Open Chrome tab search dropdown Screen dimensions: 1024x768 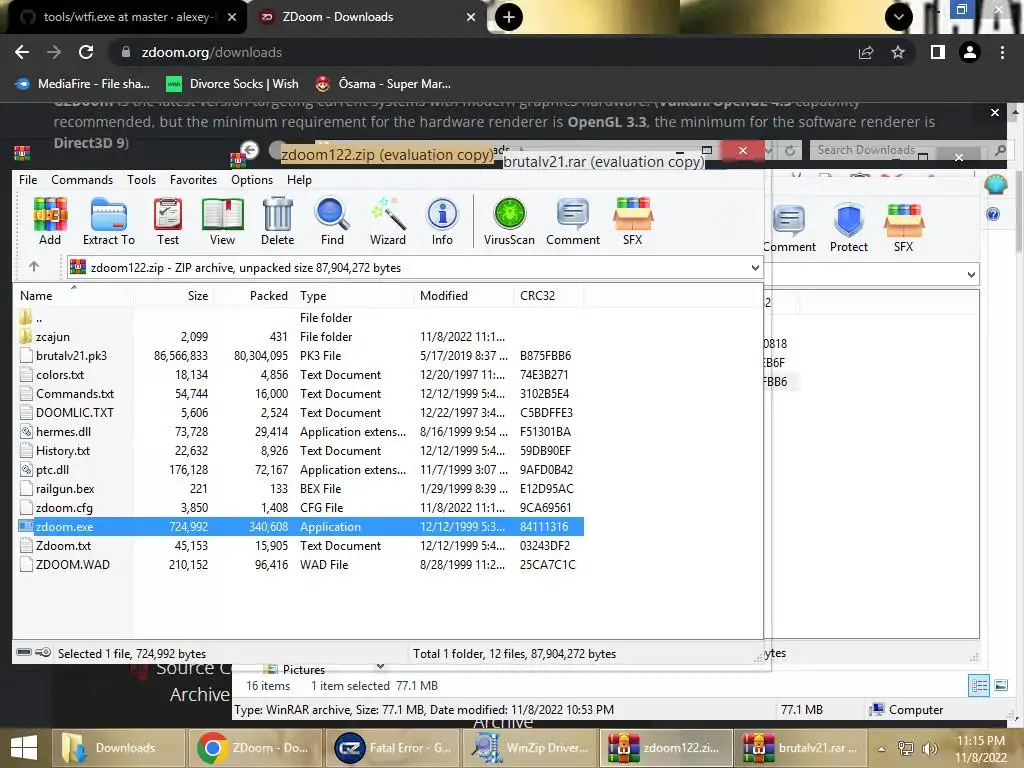[899, 17]
